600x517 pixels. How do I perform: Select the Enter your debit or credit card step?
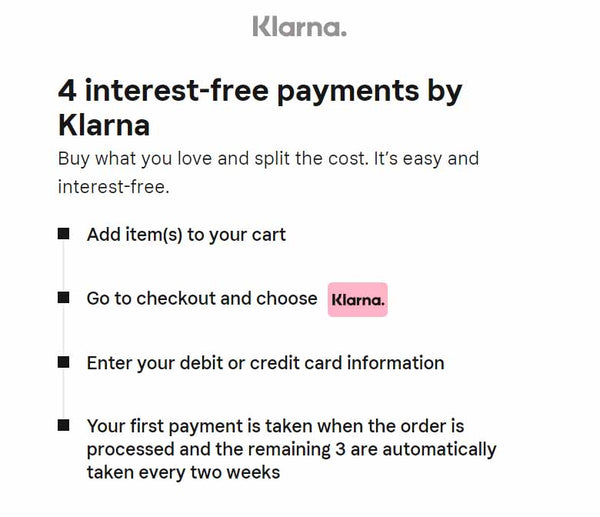[x=265, y=362]
